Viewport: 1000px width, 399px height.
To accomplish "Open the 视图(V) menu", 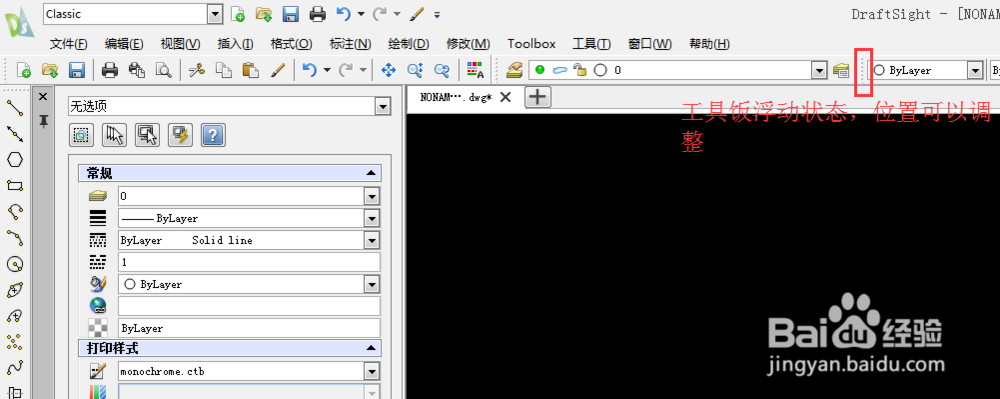I will 180,44.
